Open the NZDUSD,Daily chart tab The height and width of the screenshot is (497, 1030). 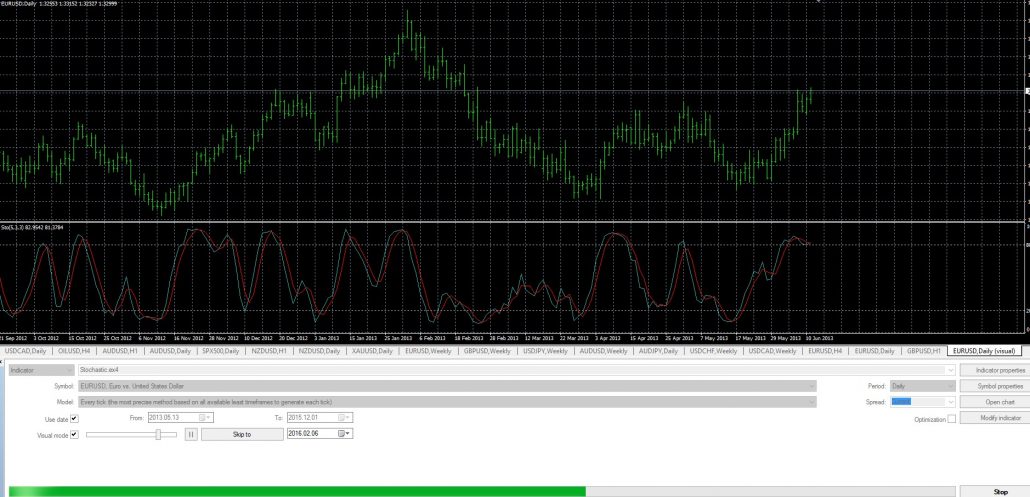click(319, 351)
